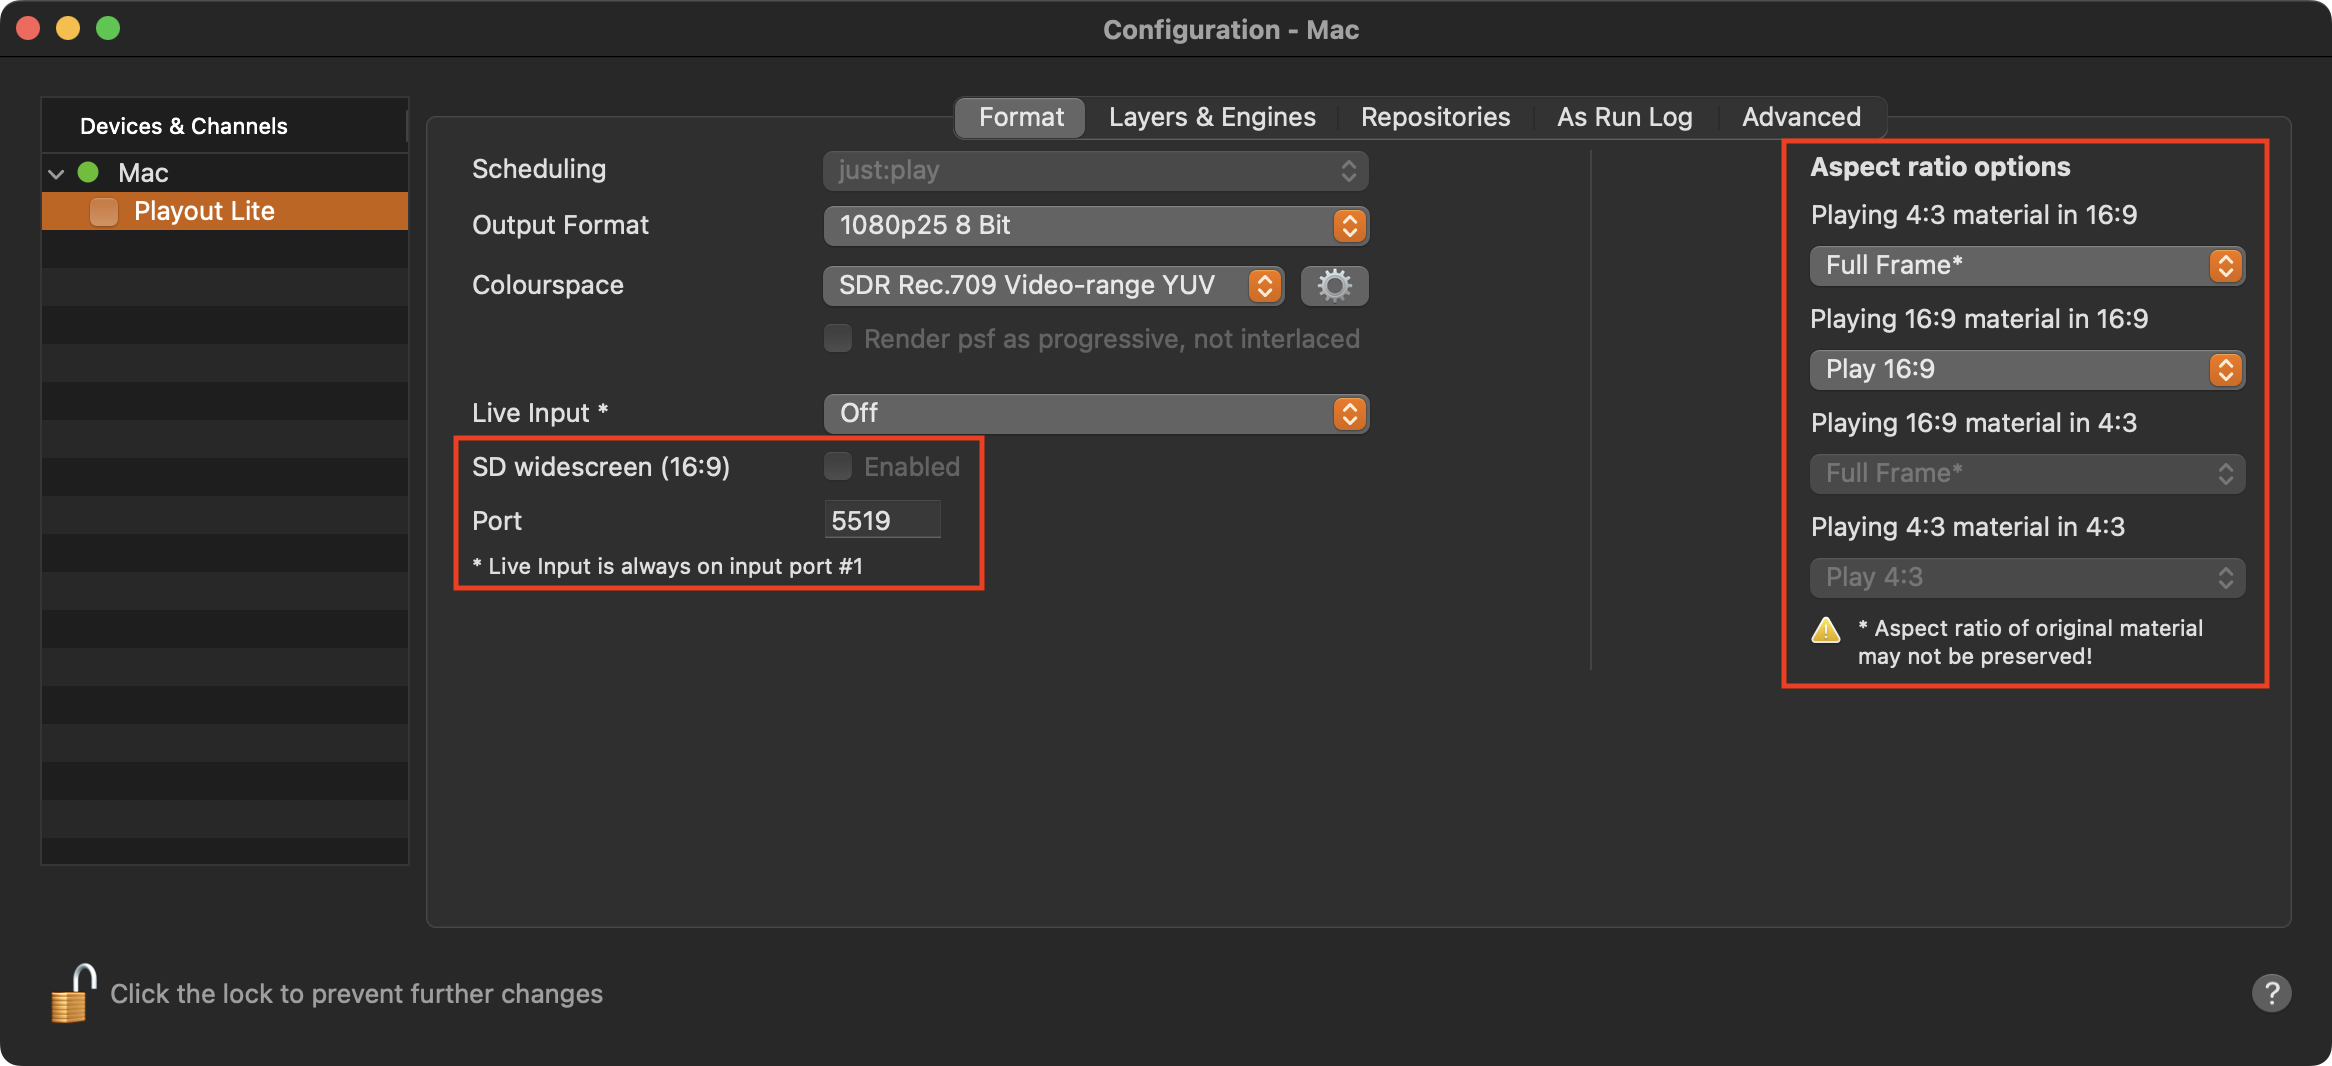
Task: Open the As Run Log tab
Action: 1624,117
